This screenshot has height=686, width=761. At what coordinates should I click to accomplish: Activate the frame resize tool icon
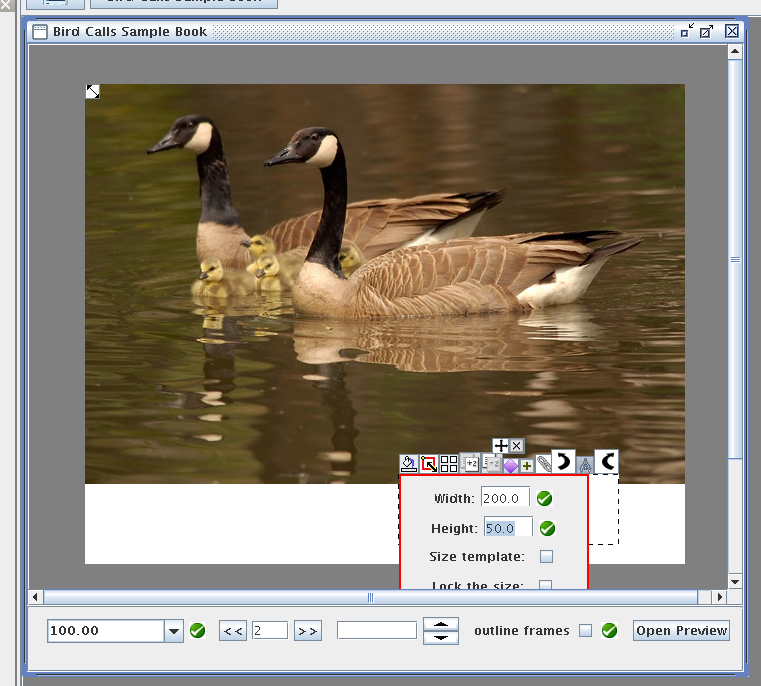coord(429,464)
